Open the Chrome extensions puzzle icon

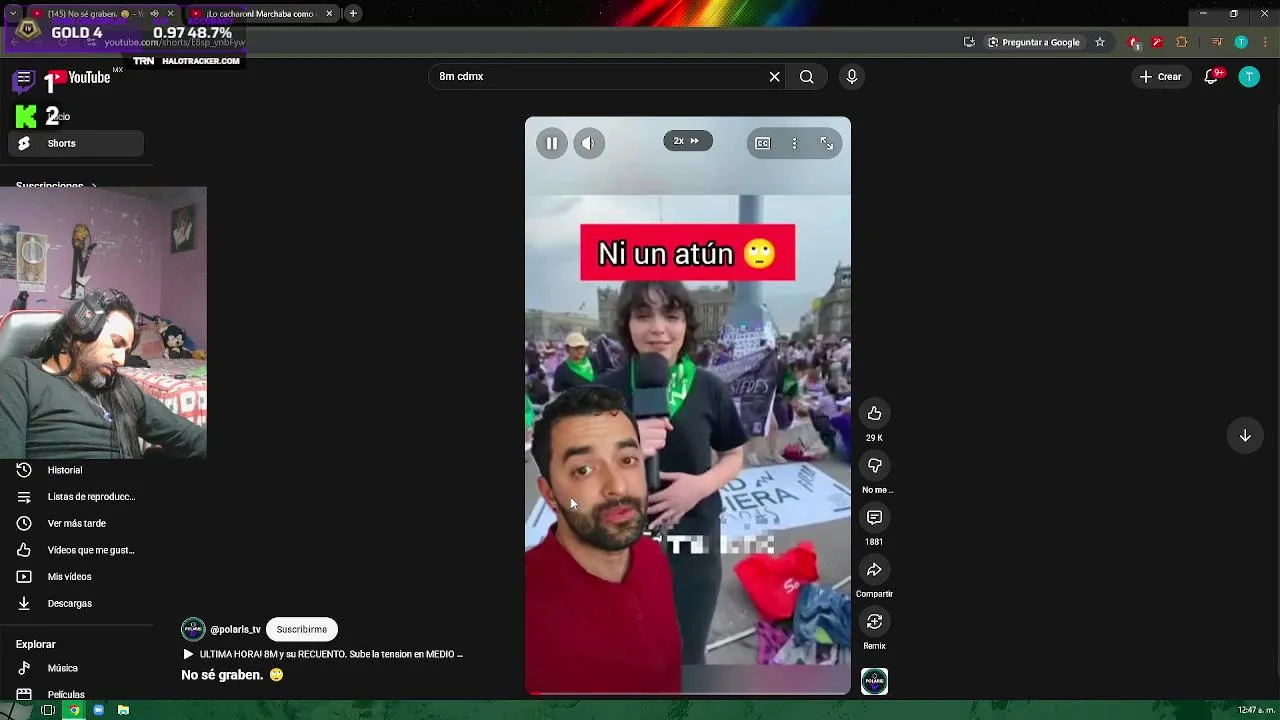(1182, 42)
